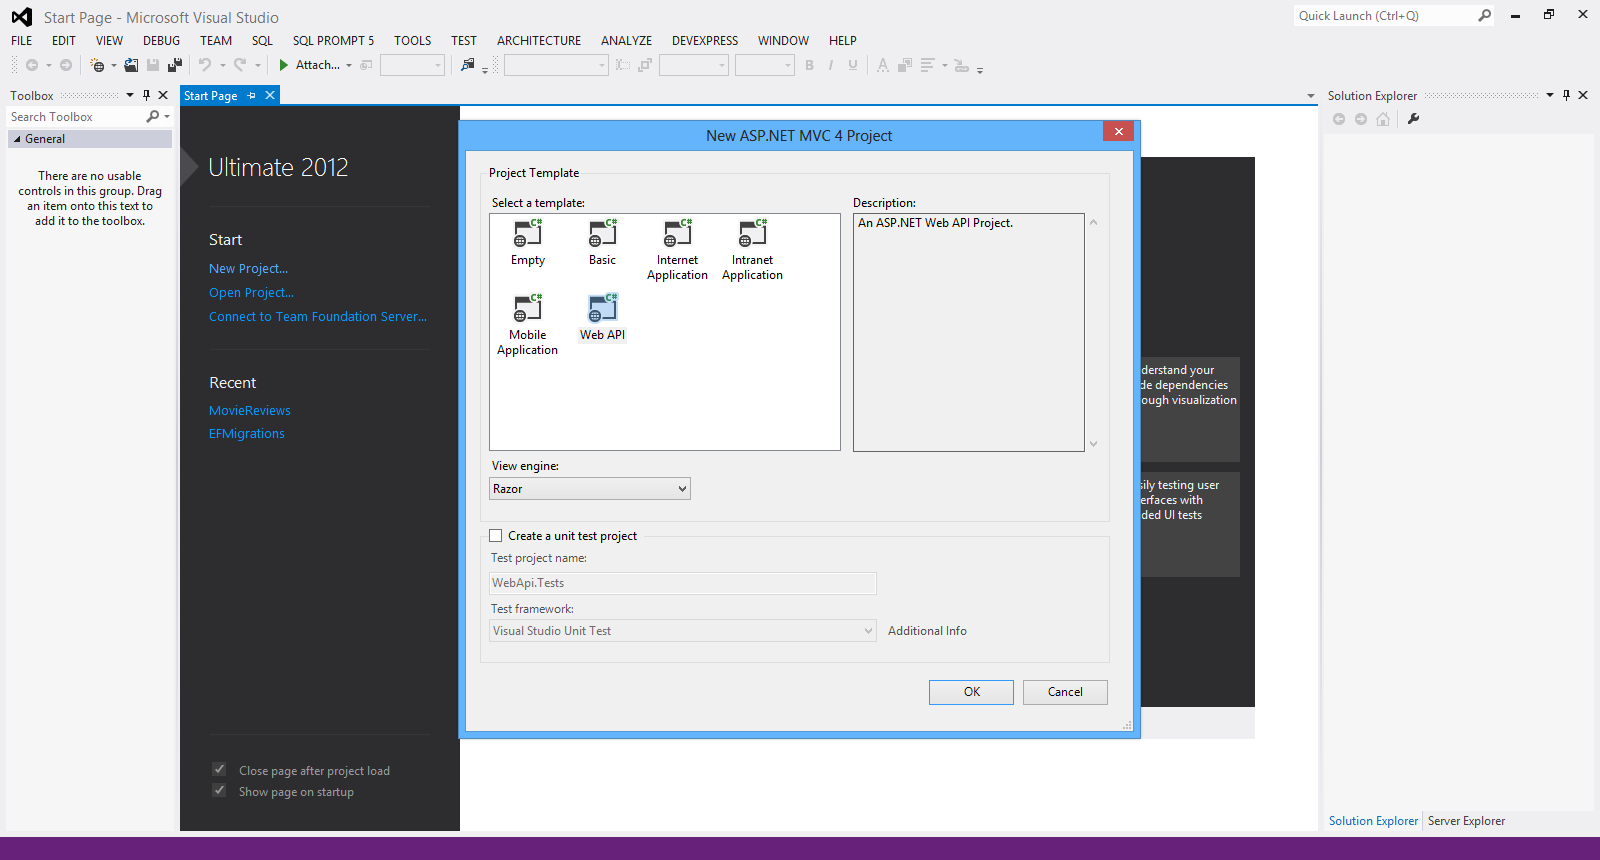Enable Create a unit test project
Image resolution: width=1600 pixels, height=860 pixels.
tap(496, 536)
